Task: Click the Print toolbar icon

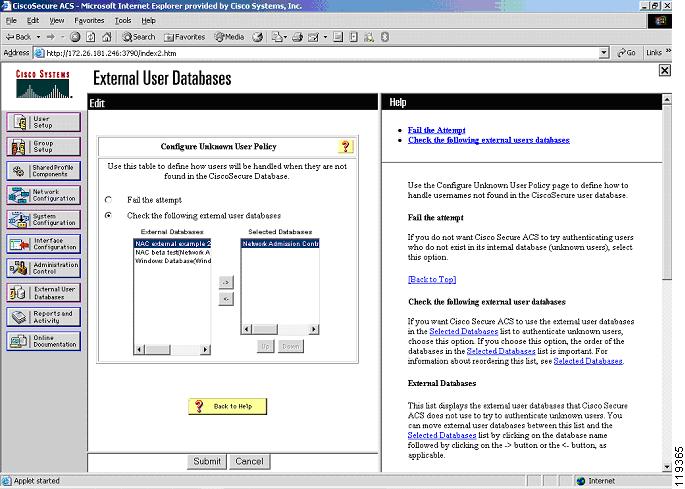Action: point(298,37)
